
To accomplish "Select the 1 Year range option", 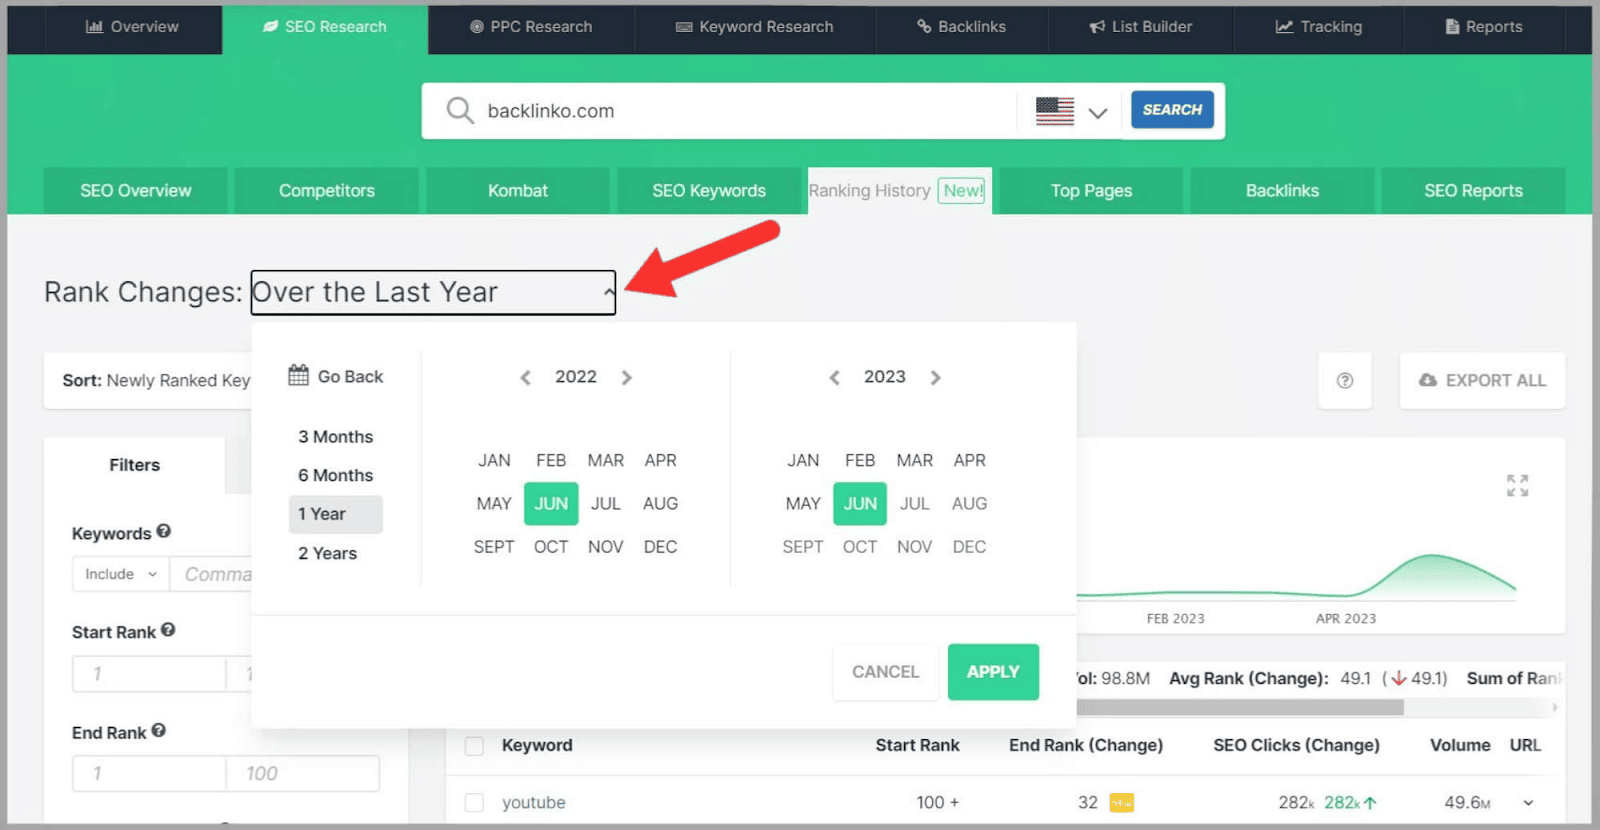I will pyautogui.click(x=335, y=514).
